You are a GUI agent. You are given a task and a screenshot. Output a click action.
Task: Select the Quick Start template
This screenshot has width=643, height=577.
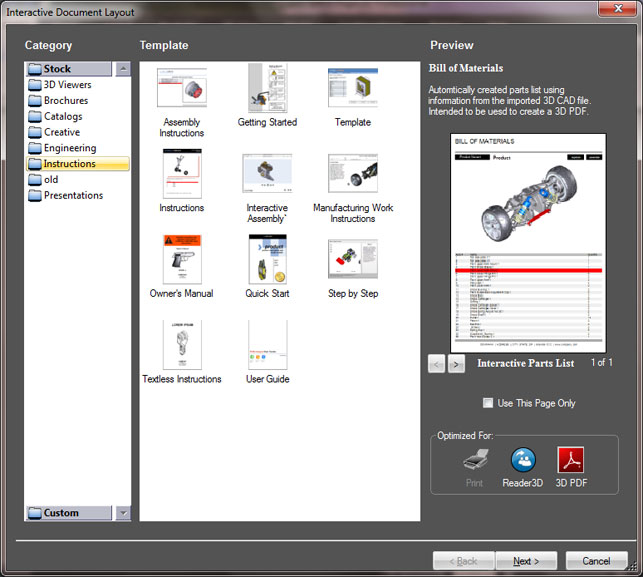(x=267, y=260)
